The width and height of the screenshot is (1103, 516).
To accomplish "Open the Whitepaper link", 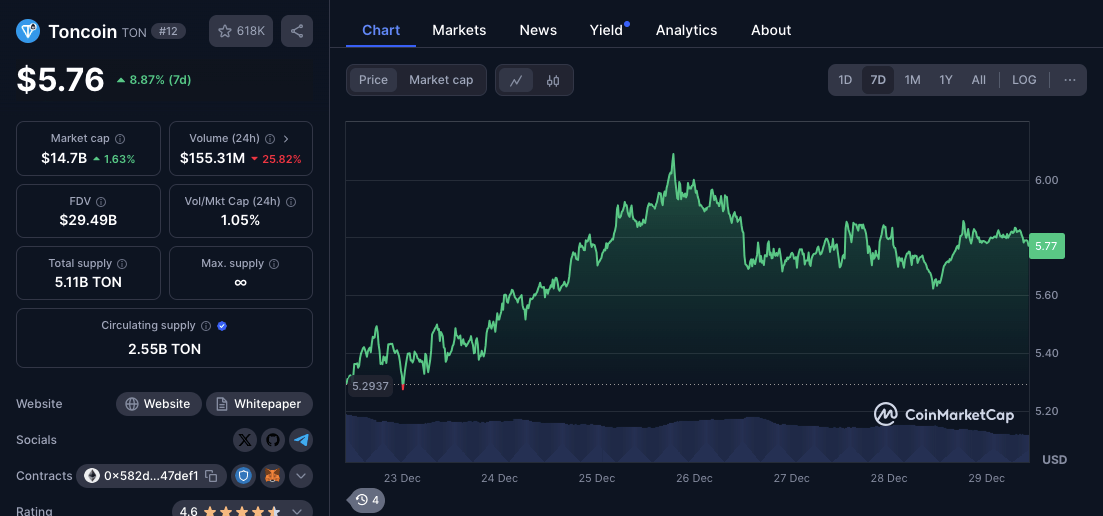I will pyautogui.click(x=259, y=404).
